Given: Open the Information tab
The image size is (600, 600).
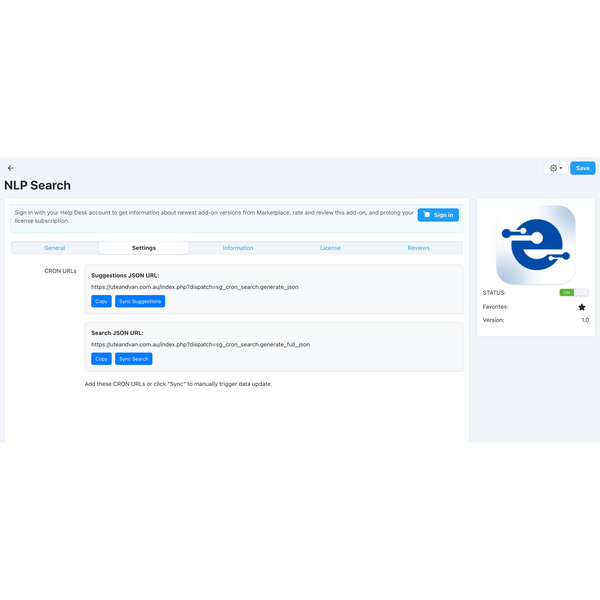Looking at the screenshot, I should (x=238, y=248).
